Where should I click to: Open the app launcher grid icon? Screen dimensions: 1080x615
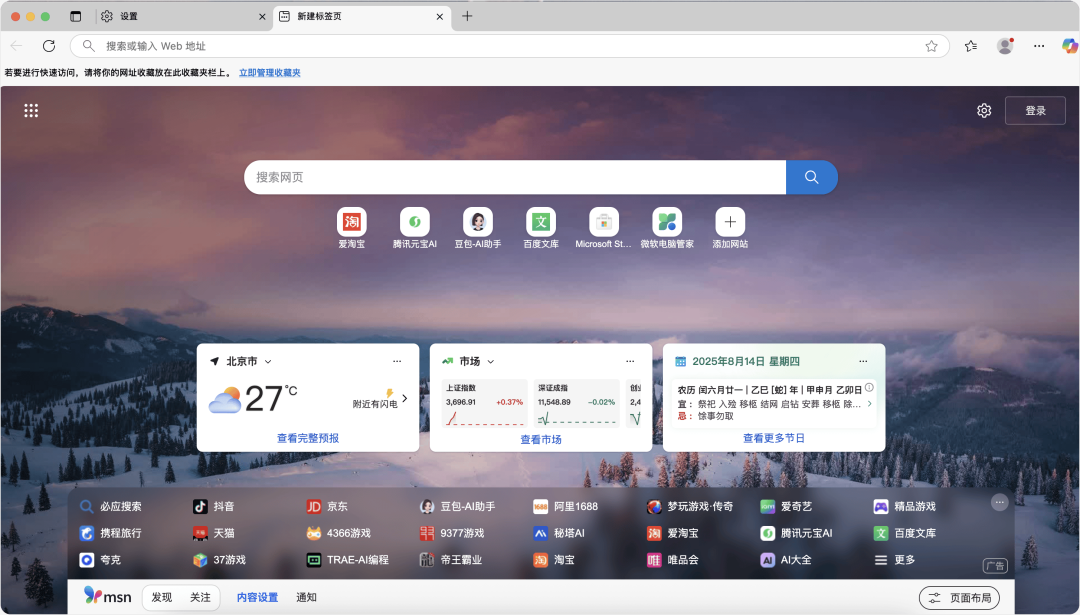tap(31, 110)
